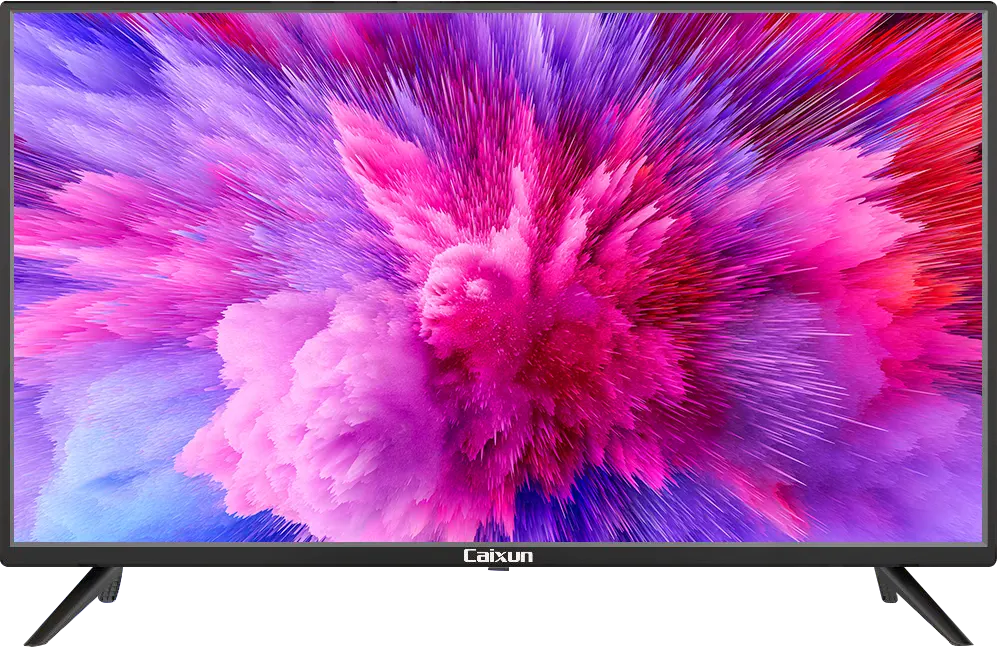Click the IR sensor below Caixun logo
997x647 pixels.
tap(498, 569)
